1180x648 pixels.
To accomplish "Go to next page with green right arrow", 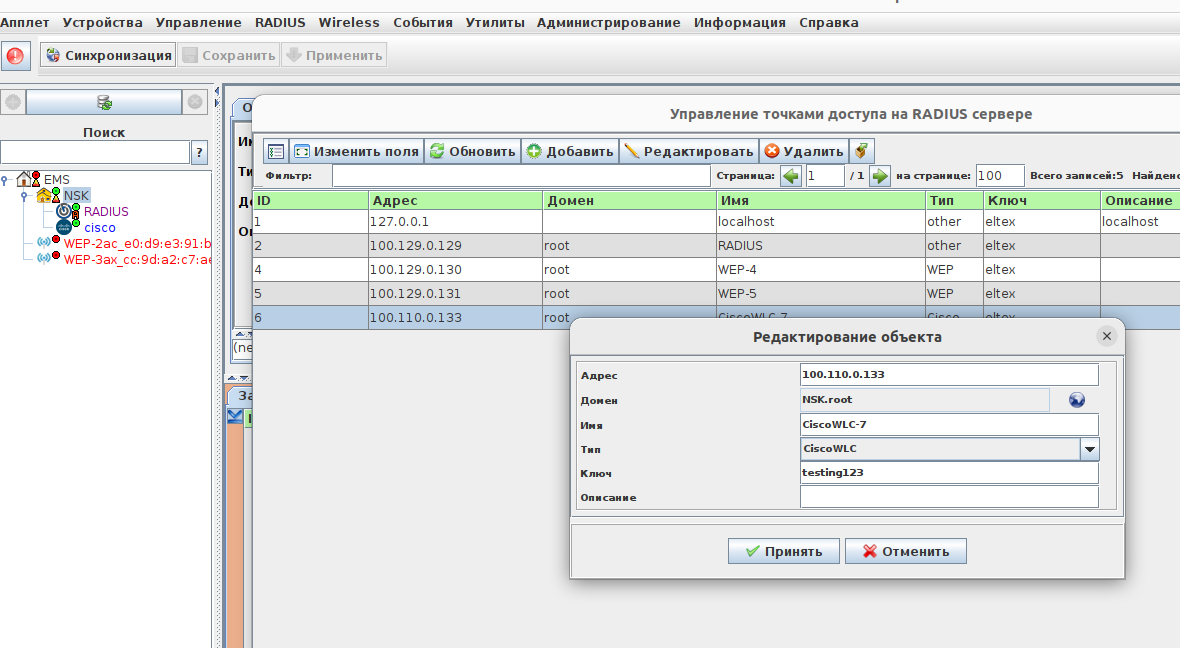I will click(x=880, y=176).
